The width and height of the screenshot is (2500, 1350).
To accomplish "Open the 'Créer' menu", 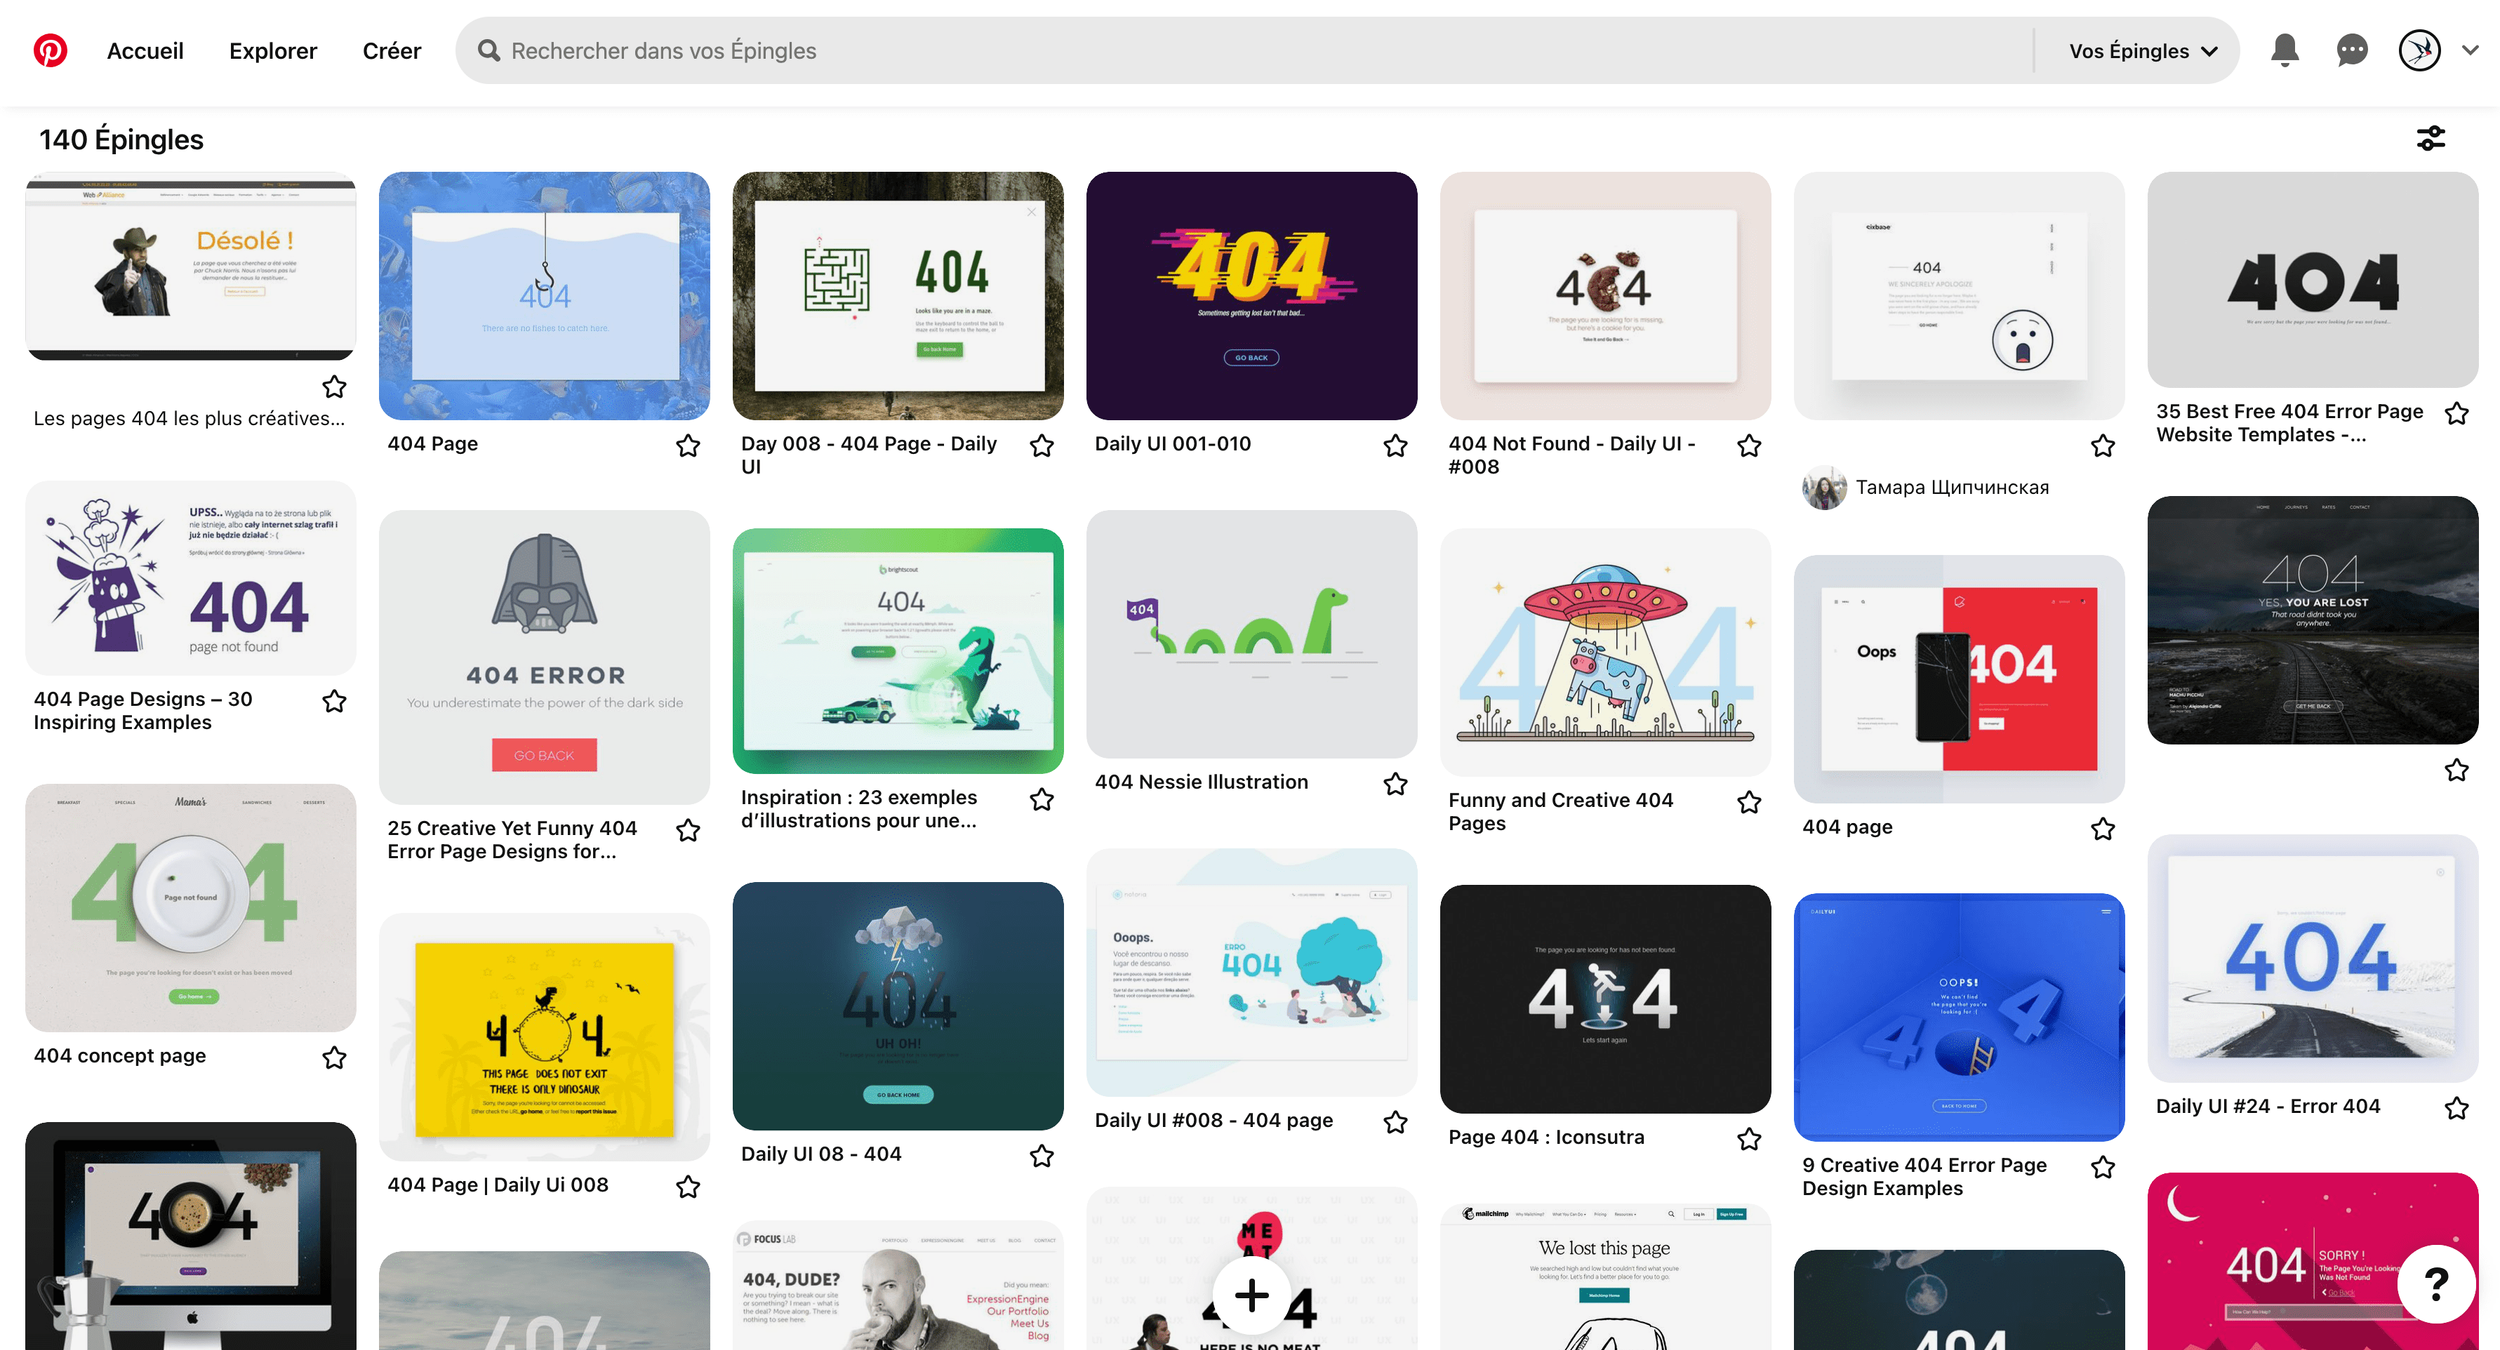I will [x=391, y=51].
